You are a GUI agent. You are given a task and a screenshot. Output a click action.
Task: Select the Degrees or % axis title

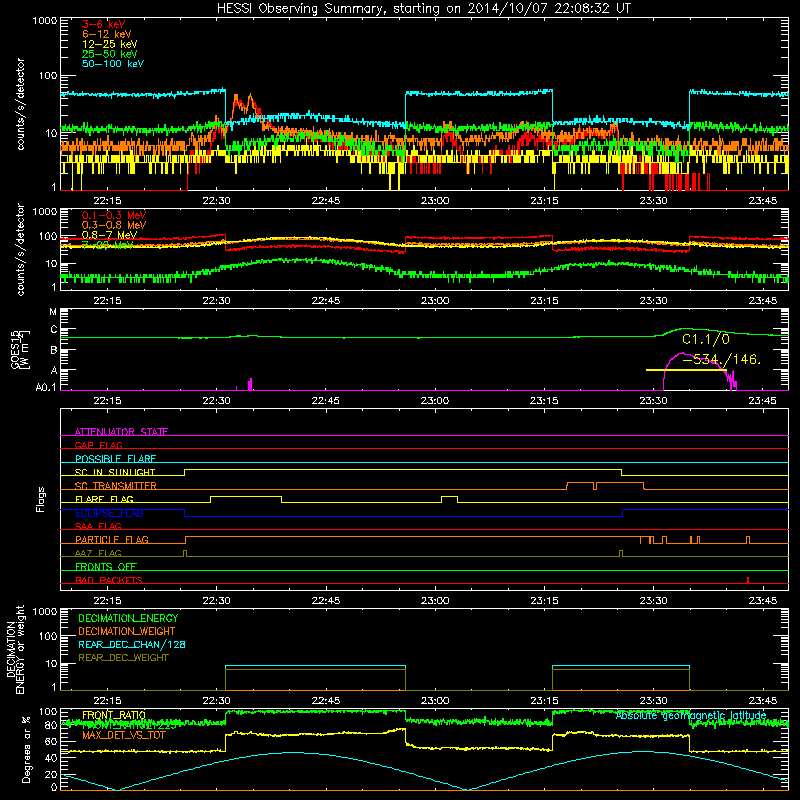click(26, 749)
